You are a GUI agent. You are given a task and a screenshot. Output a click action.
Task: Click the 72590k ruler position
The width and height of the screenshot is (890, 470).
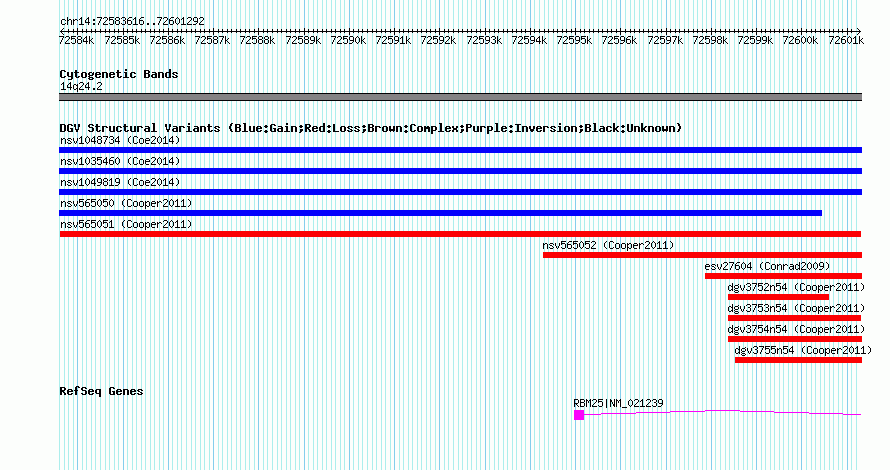[348, 40]
